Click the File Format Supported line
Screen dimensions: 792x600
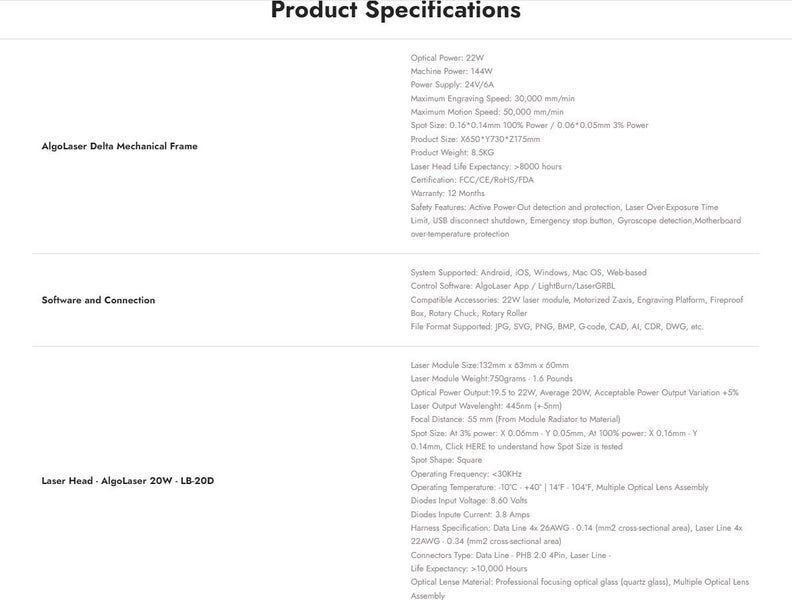coord(557,326)
